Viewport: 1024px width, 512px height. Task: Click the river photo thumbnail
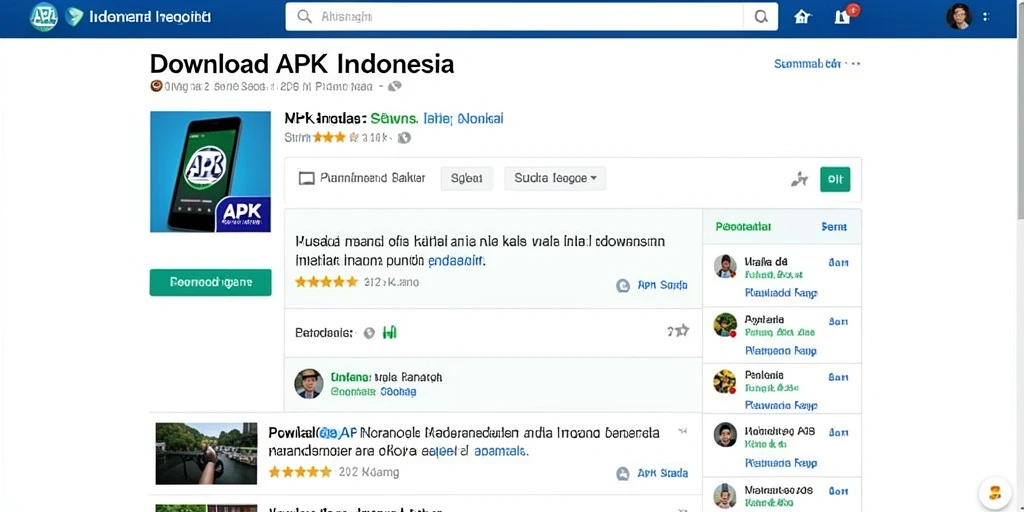206,453
